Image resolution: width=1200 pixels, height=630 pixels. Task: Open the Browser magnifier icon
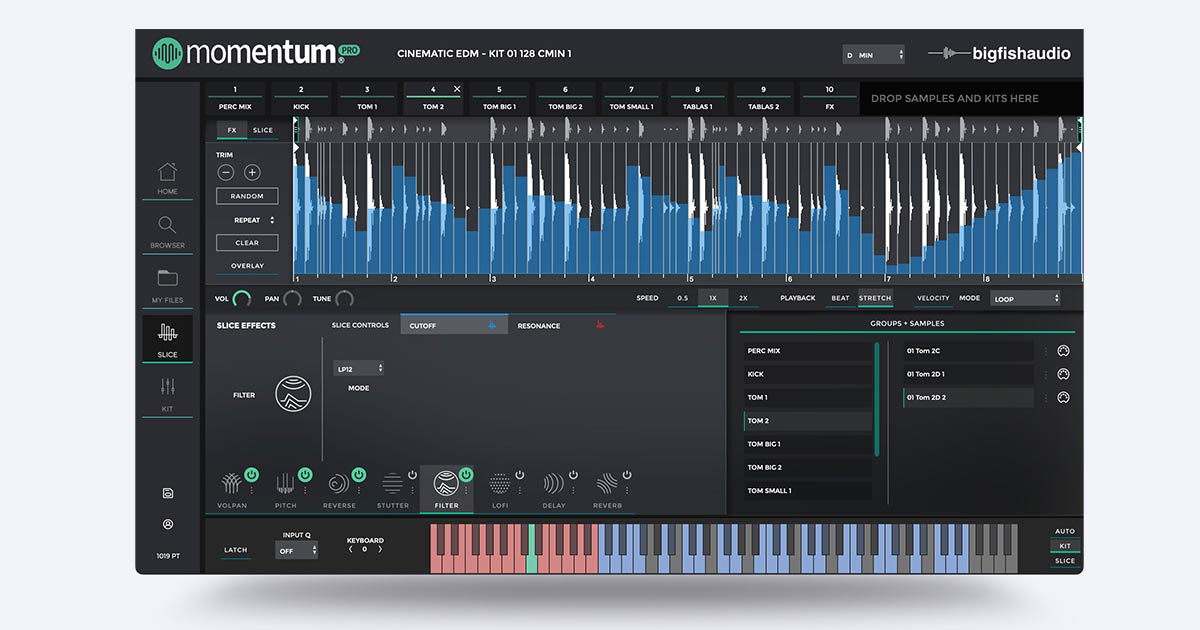[167, 225]
